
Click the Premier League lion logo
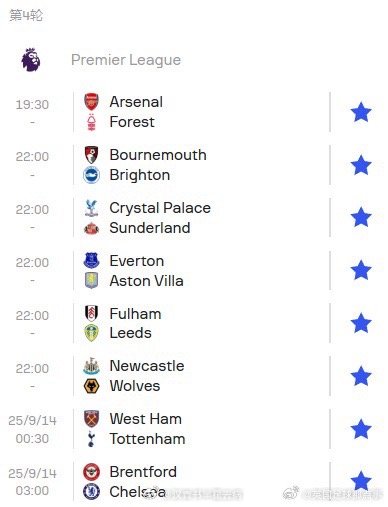pos(31,59)
